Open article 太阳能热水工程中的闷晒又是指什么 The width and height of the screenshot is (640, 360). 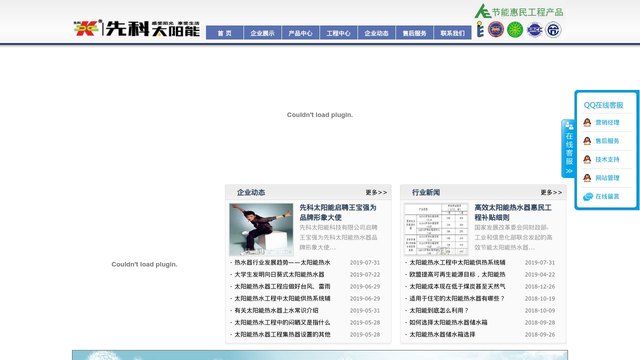tap(282, 322)
